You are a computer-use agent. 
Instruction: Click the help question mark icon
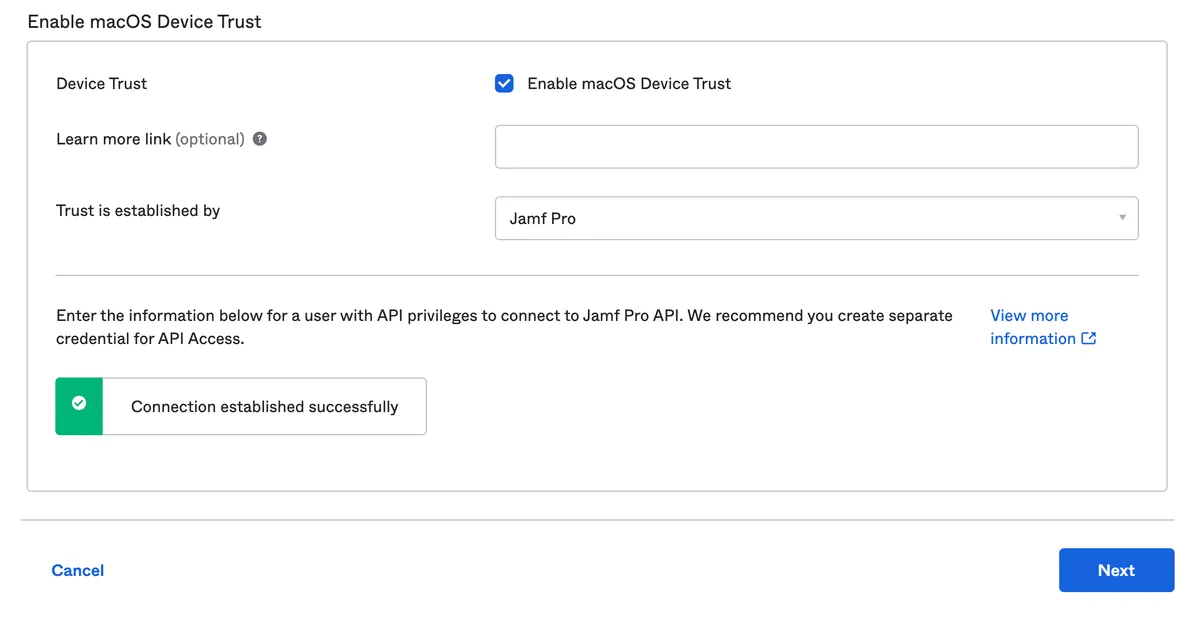[x=260, y=139]
